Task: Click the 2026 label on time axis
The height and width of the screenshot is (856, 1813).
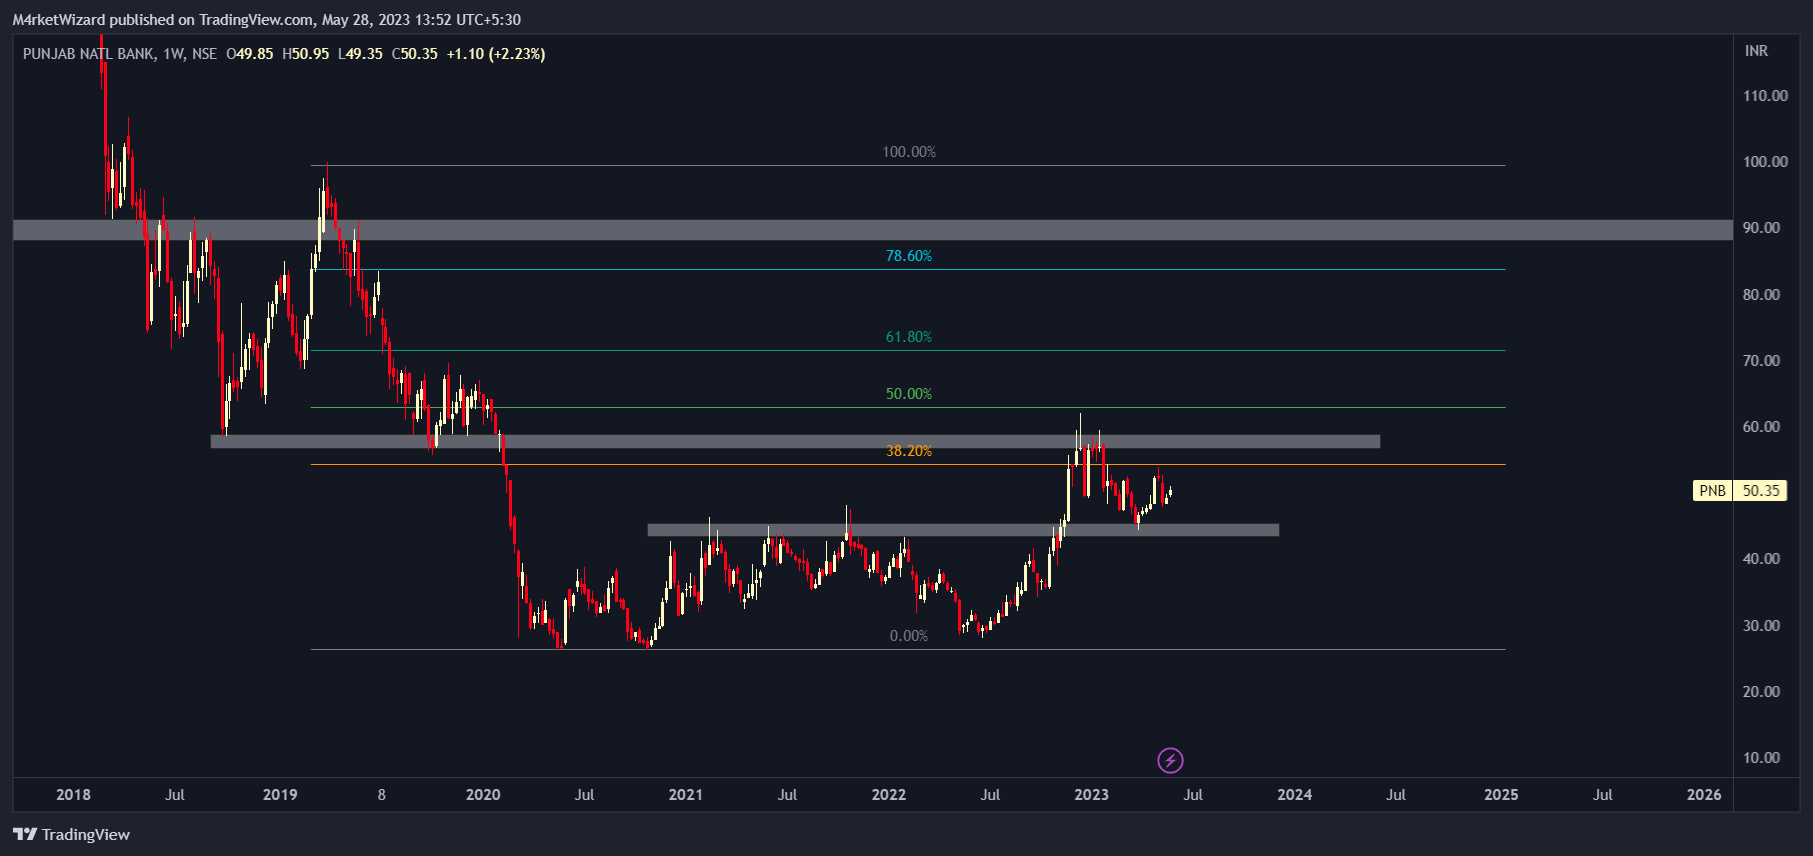Action: click(1704, 795)
